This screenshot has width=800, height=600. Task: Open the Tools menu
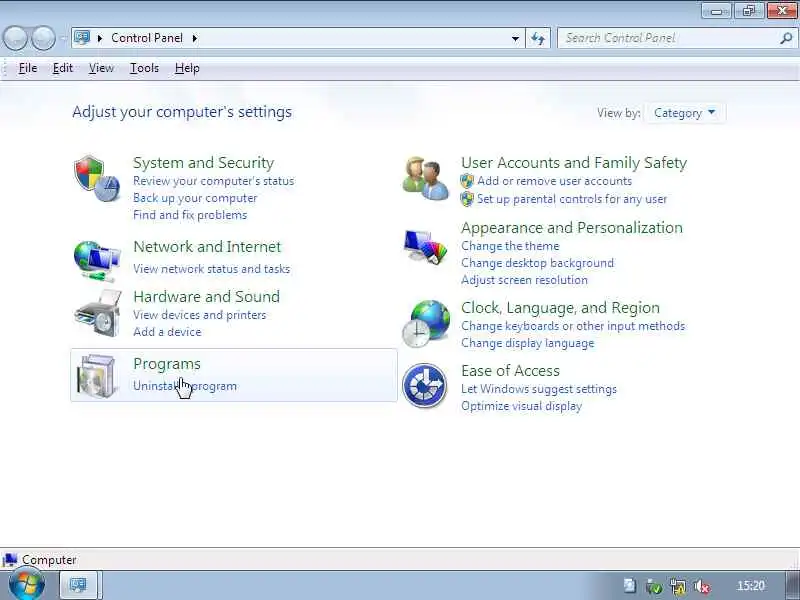[x=144, y=68]
